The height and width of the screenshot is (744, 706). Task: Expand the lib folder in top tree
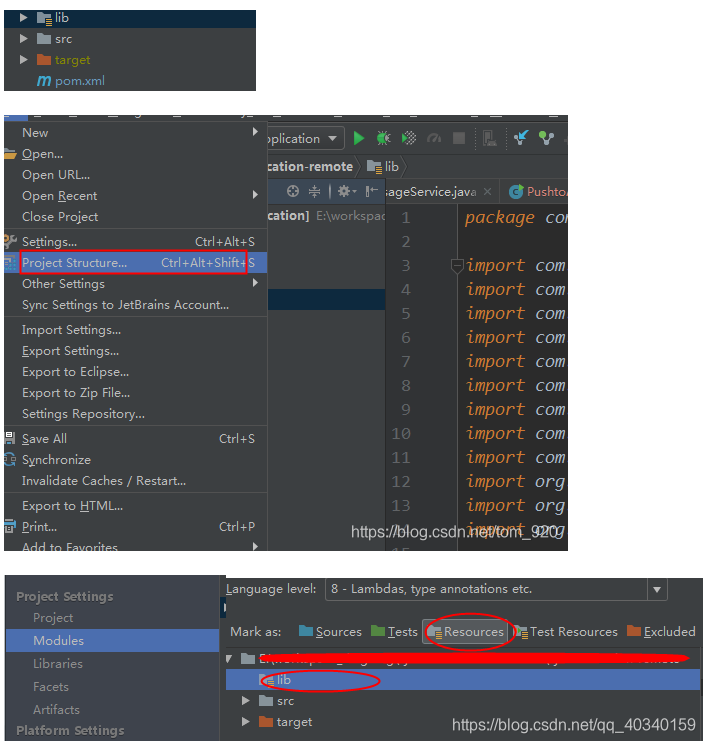click(23, 18)
